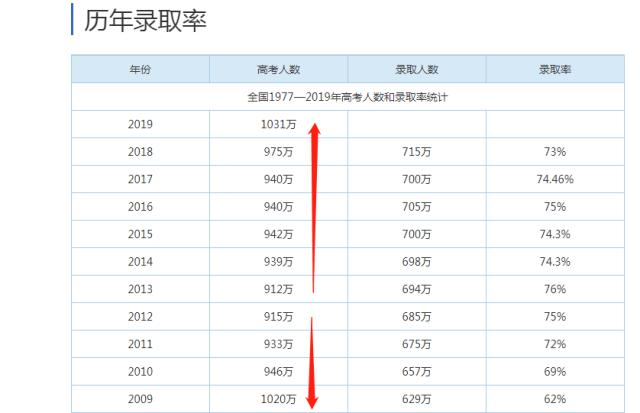
Task: Click the 657万 admitted count cell
Action: (417, 371)
